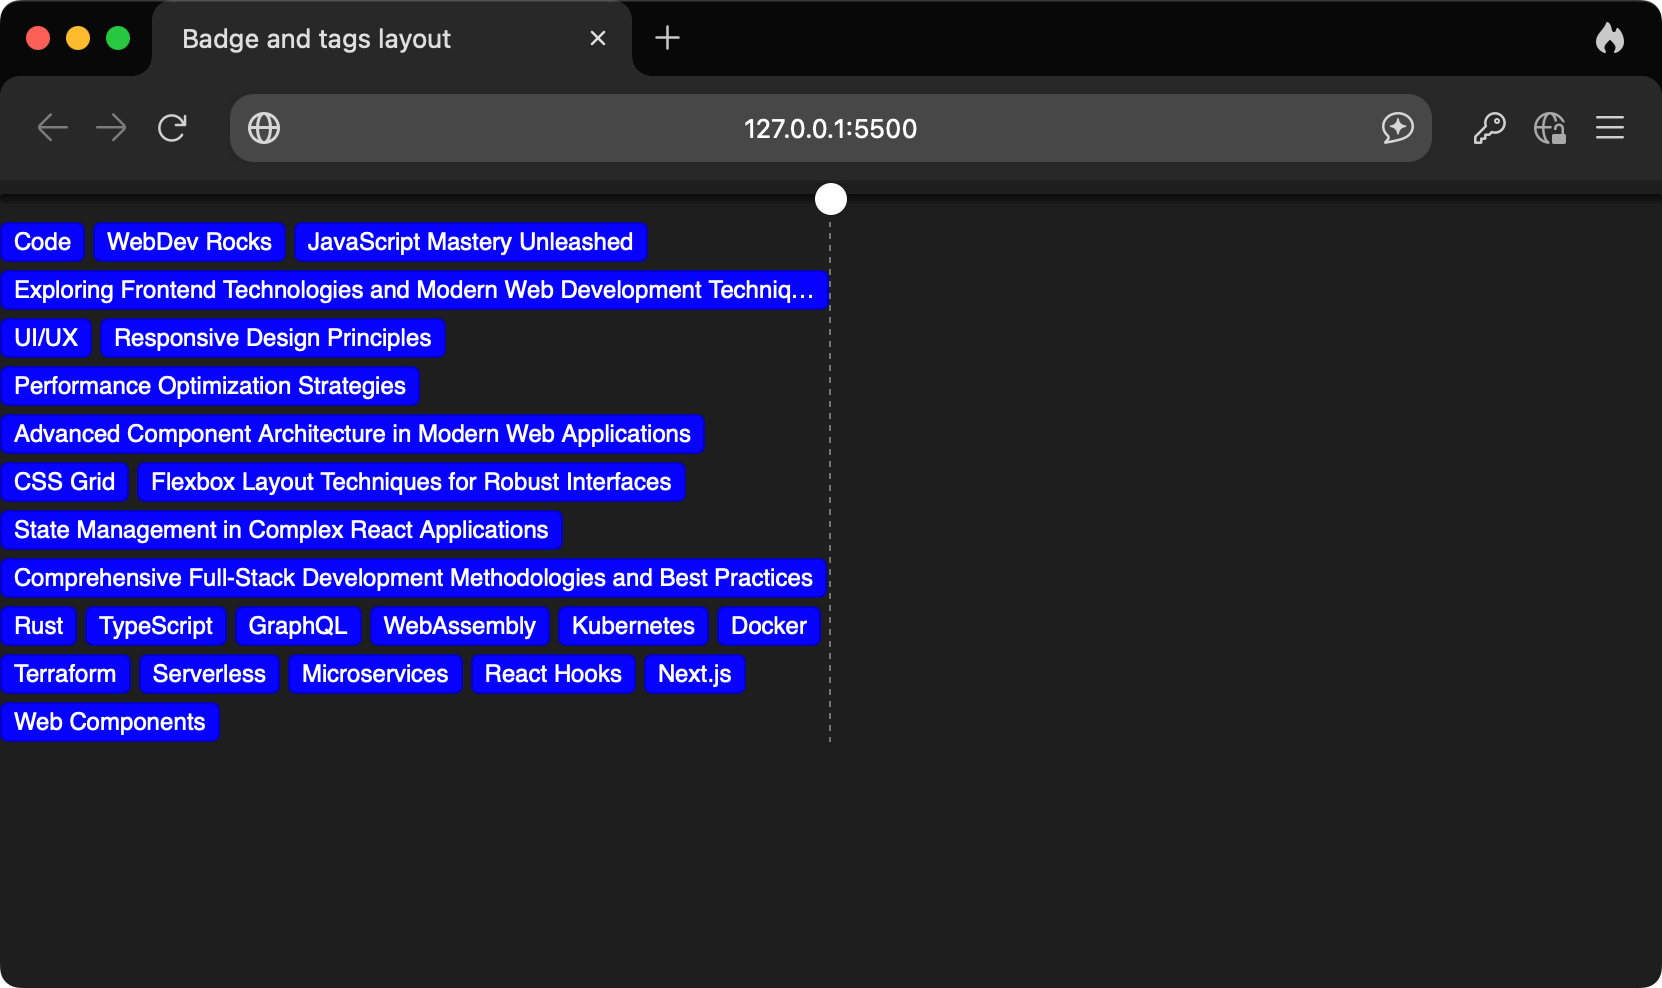Click the red close window button
1662x988 pixels.
point(38,38)
